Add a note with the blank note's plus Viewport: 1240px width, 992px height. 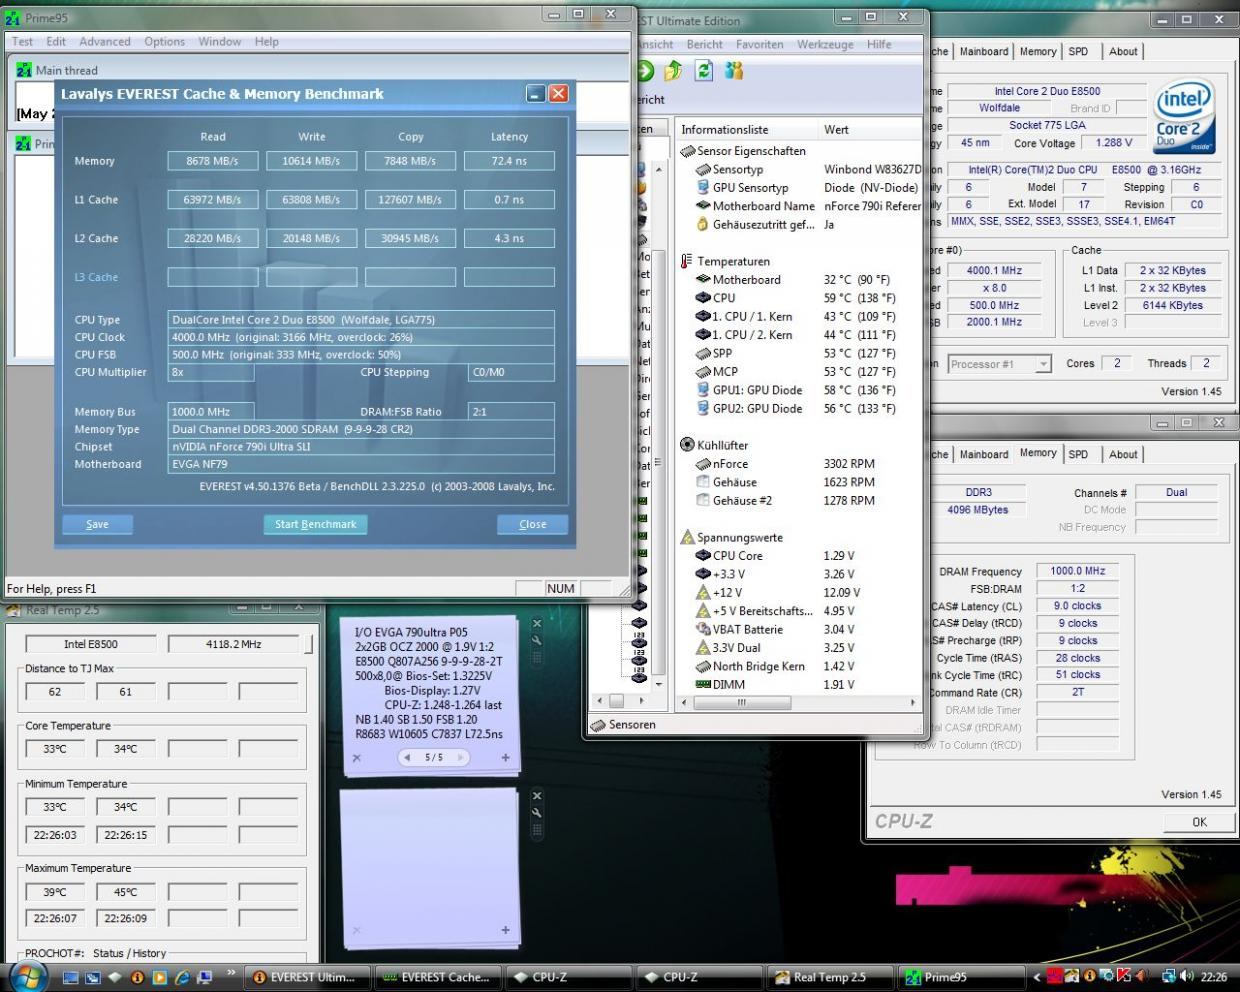coord(505,930)
